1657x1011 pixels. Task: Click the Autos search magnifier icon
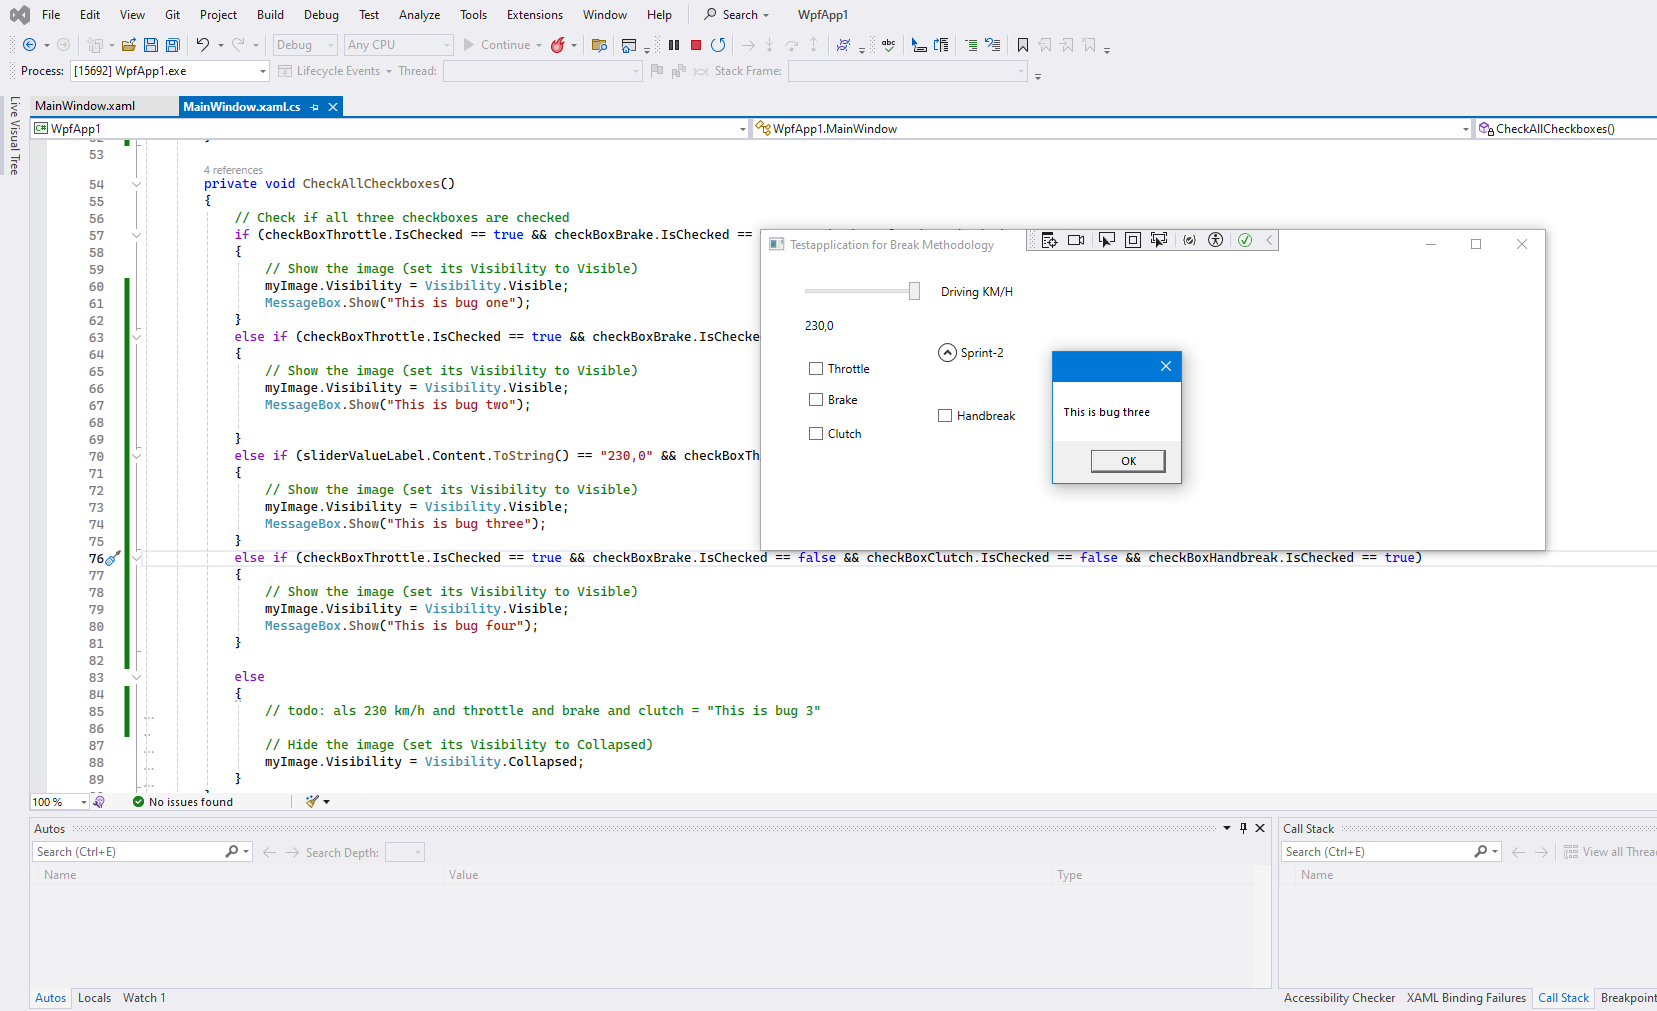point(232,852)
